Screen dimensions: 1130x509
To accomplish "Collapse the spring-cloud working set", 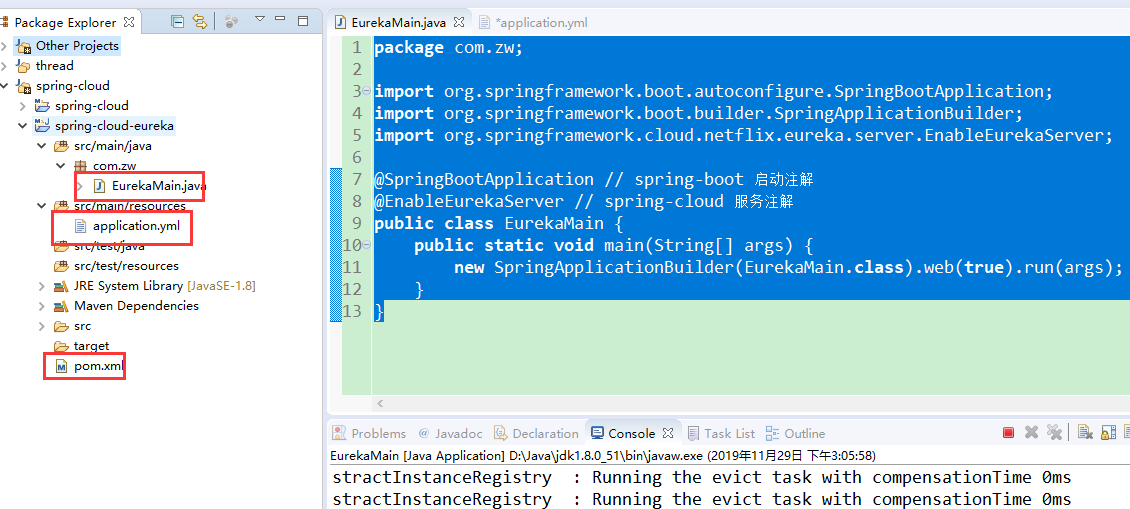I will coord(4,87).
